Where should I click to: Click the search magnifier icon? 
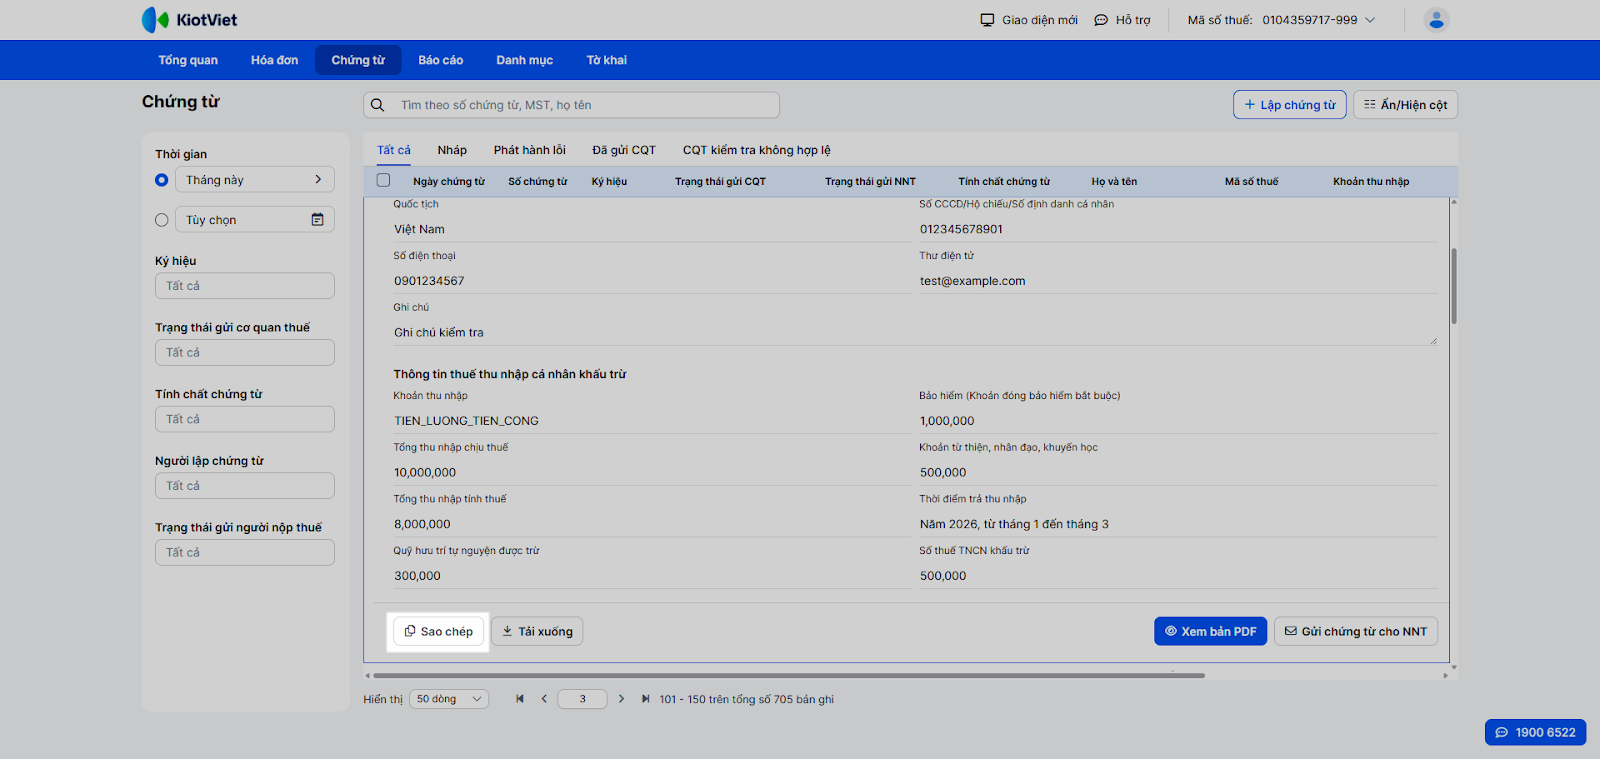tap(378, 105)
